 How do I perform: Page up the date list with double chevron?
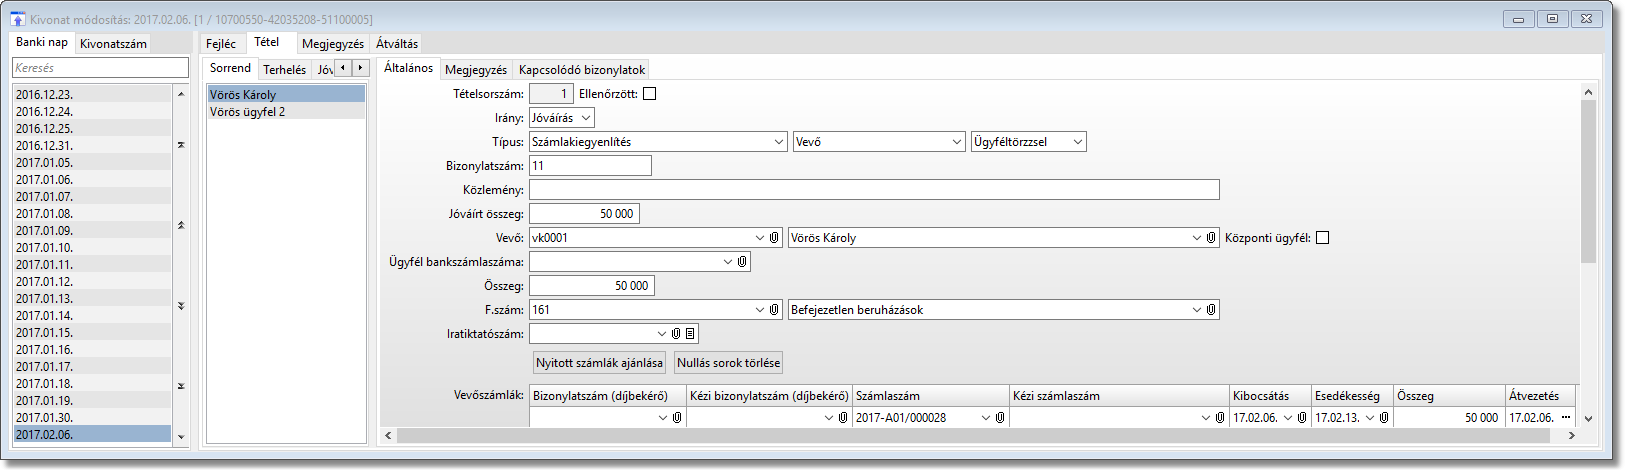pos(181,225)
